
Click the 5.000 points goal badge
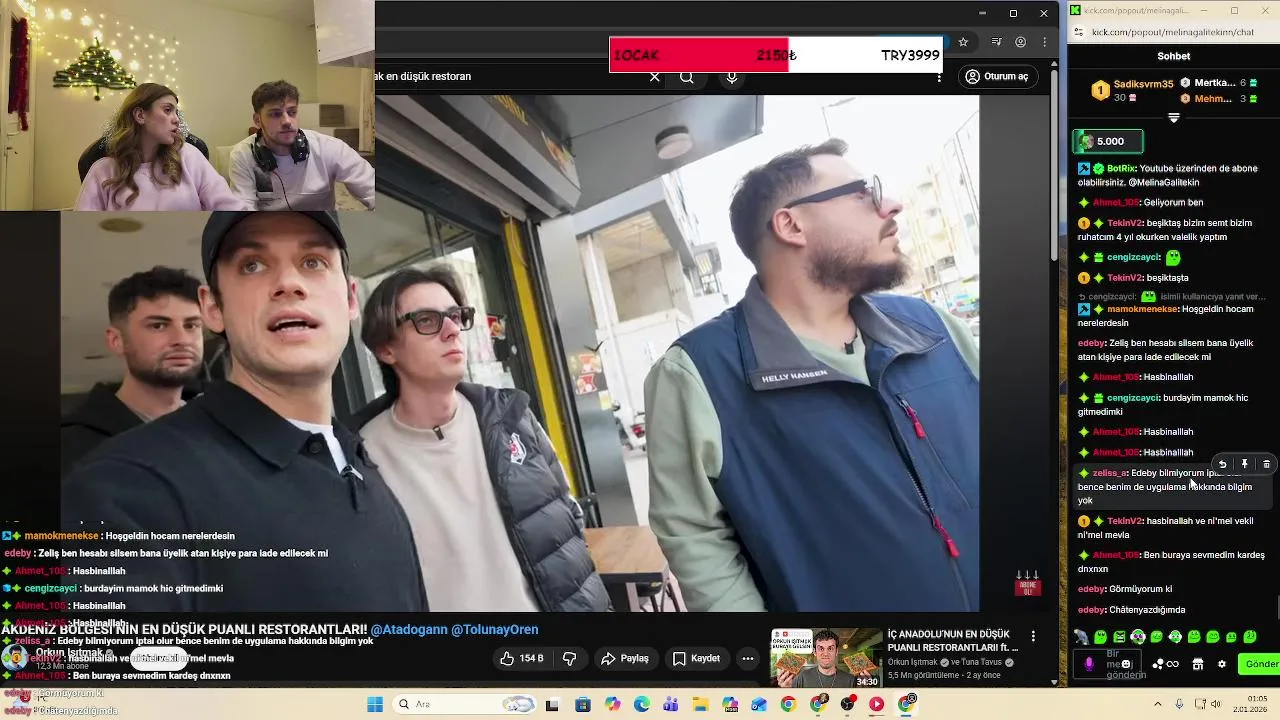point(1106,141)
